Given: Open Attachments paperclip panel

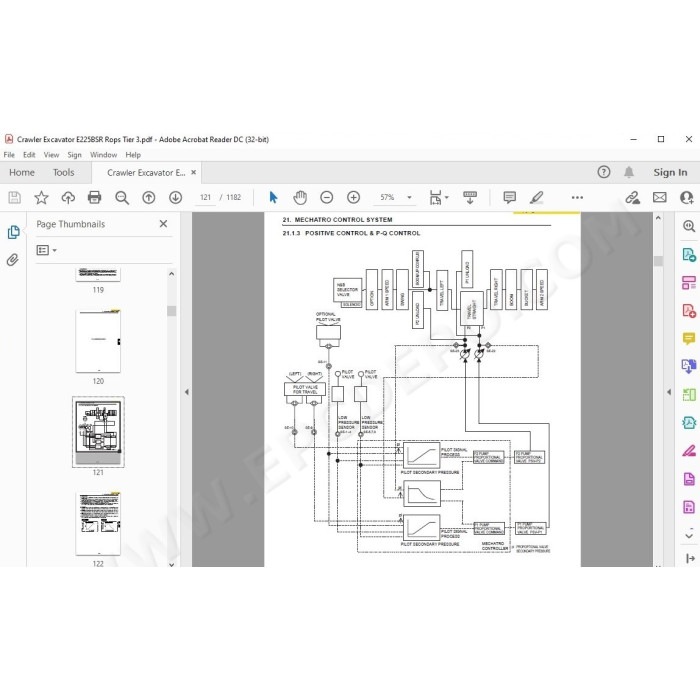Looking at the screenshot, I should (13, 260).
